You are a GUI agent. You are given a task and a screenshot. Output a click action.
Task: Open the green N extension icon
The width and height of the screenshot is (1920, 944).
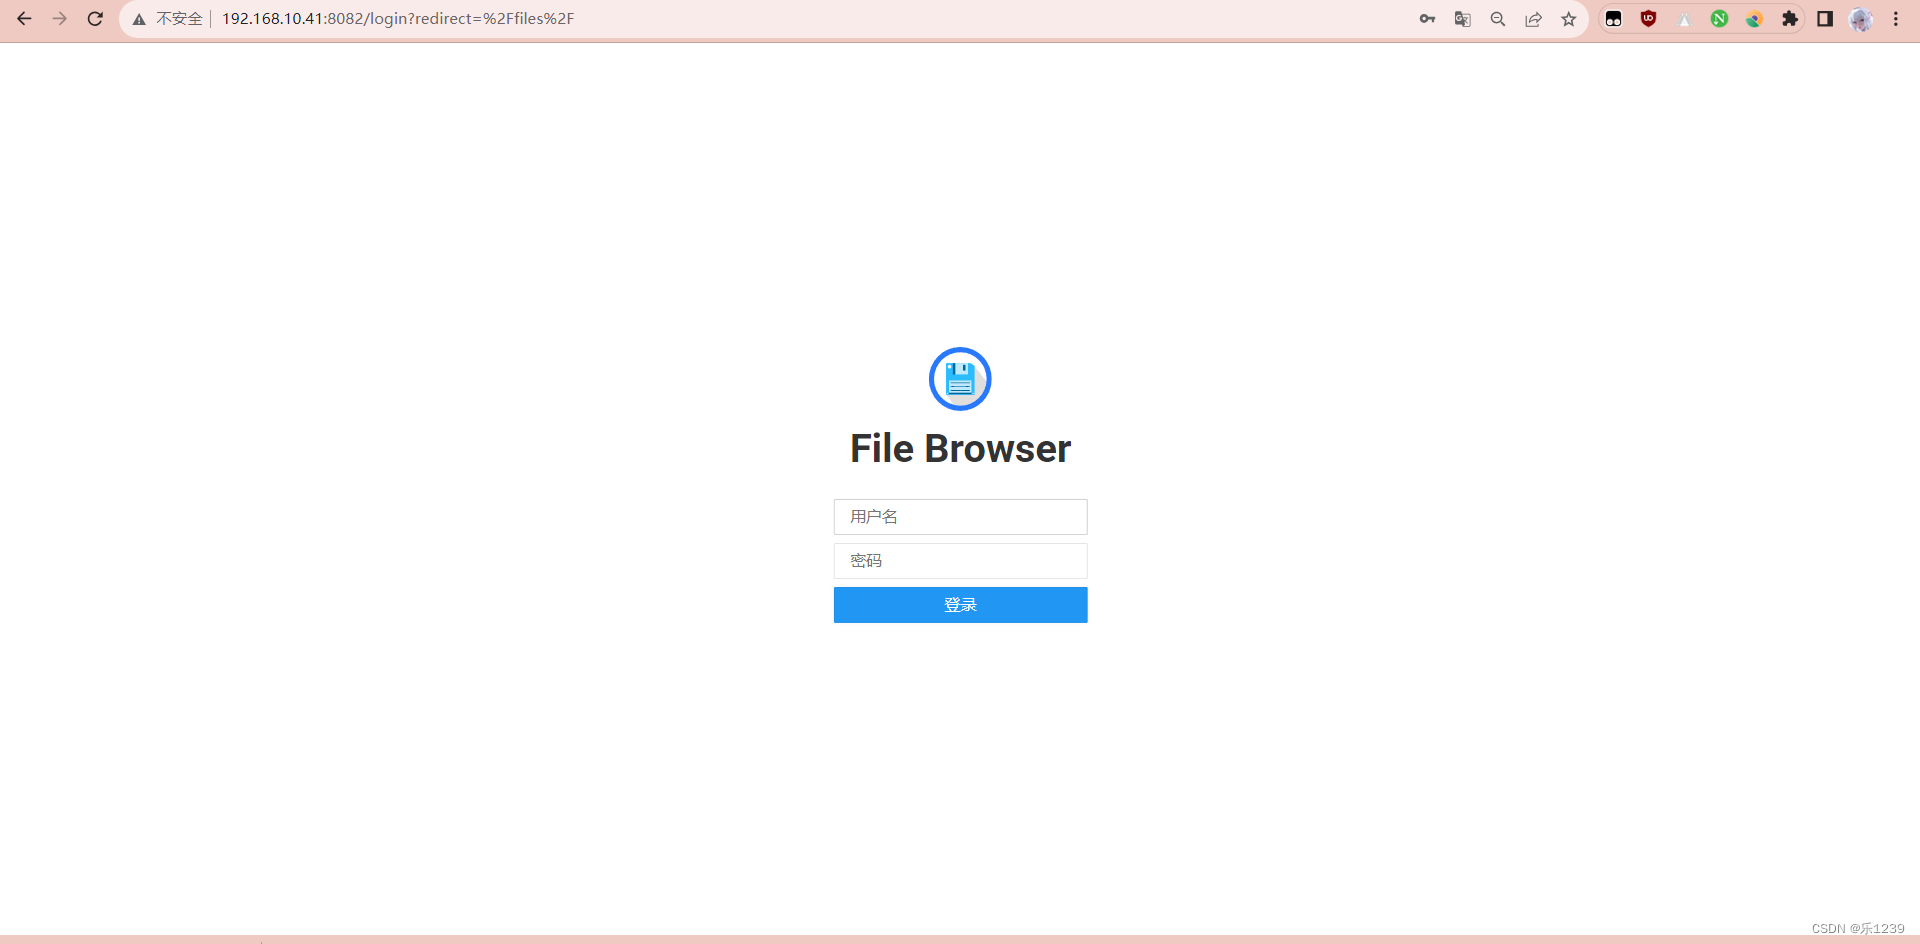tap(1719, 19)
